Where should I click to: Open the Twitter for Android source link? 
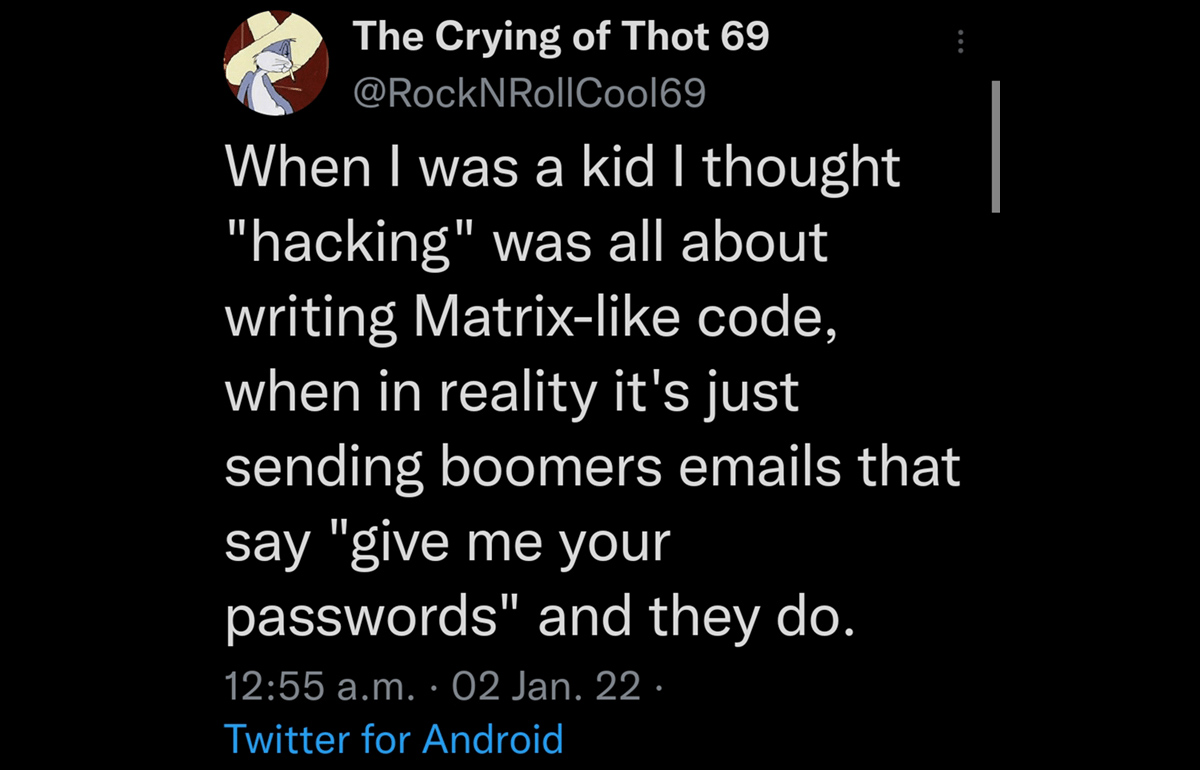coord(394,739)
